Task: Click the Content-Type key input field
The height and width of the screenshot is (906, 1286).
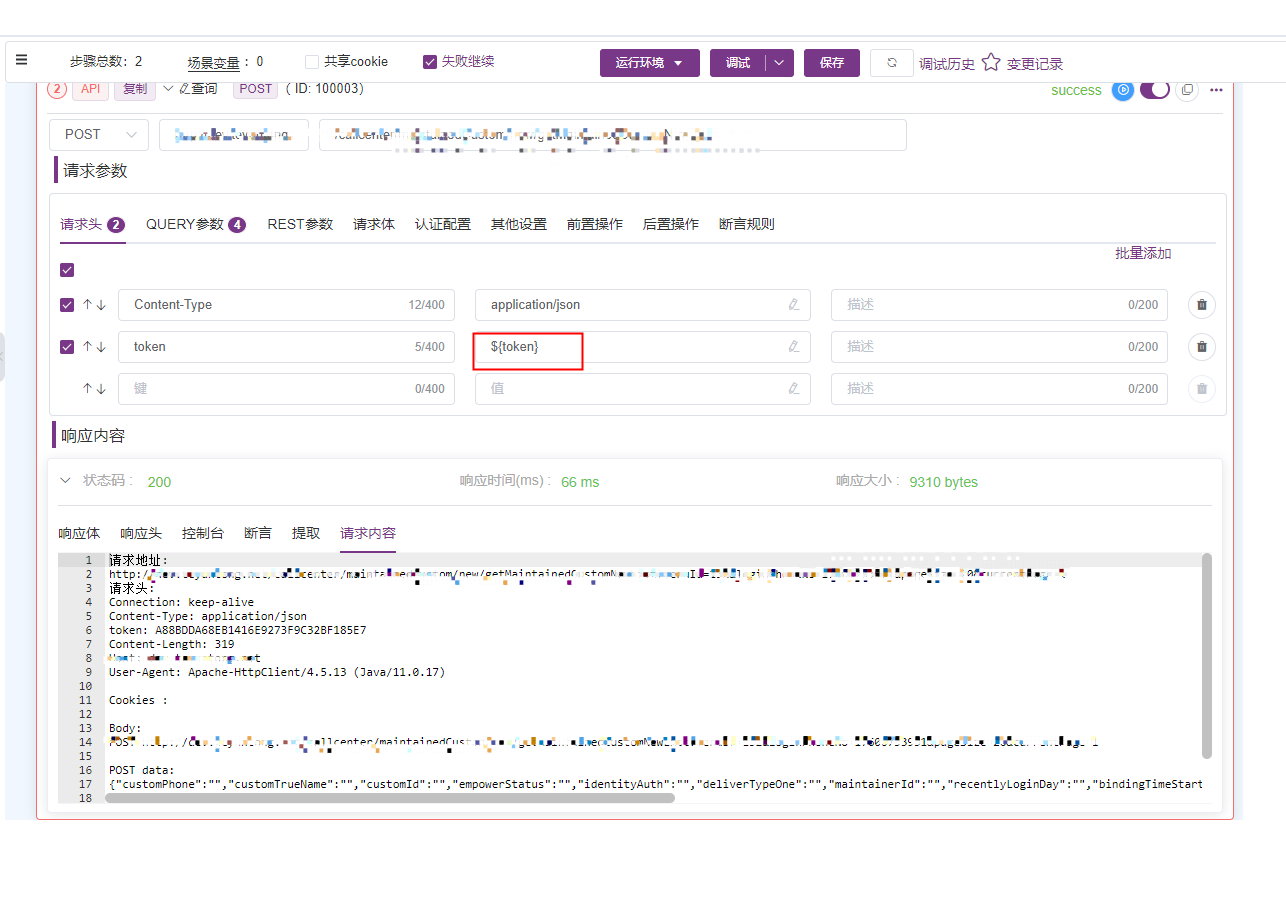Action: (x=286, y=305)
